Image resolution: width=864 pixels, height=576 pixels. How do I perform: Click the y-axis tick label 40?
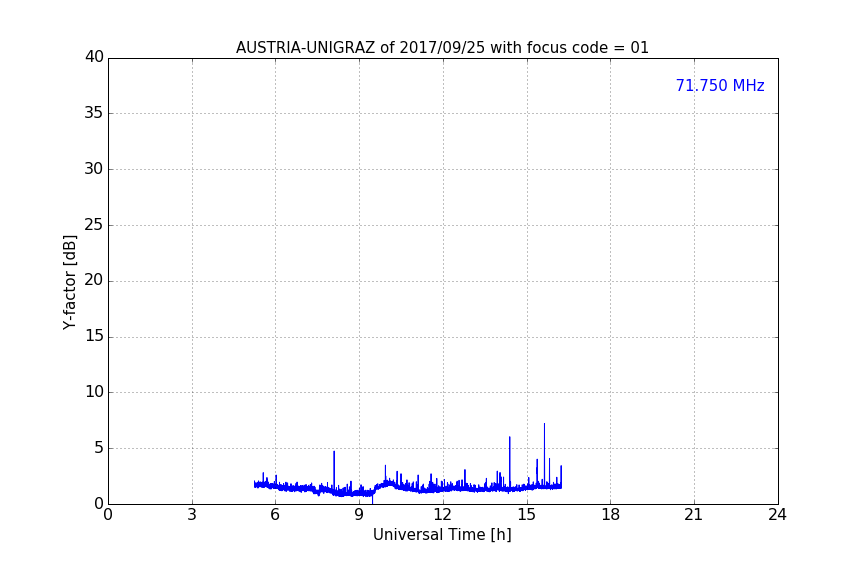[94, 57]
